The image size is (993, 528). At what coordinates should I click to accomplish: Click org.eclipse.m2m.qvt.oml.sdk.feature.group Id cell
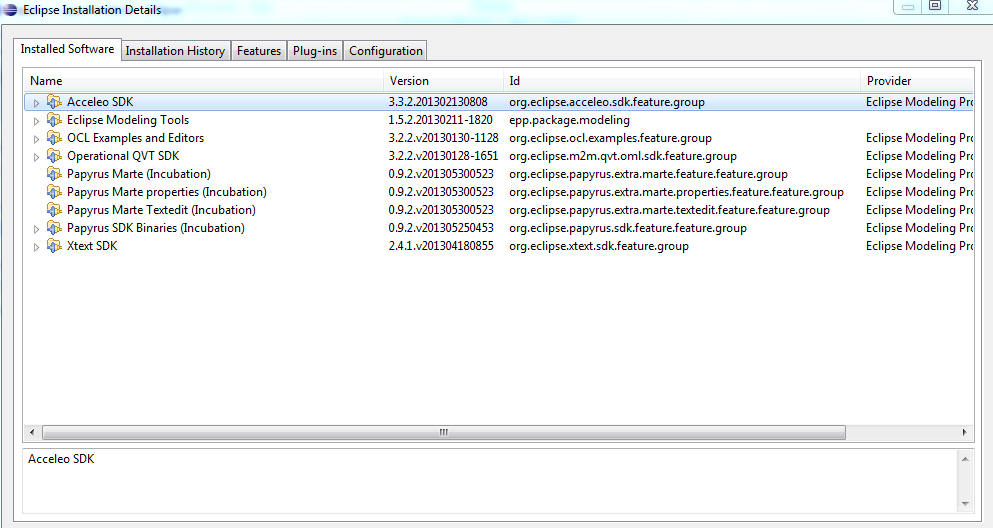[623, 156]
